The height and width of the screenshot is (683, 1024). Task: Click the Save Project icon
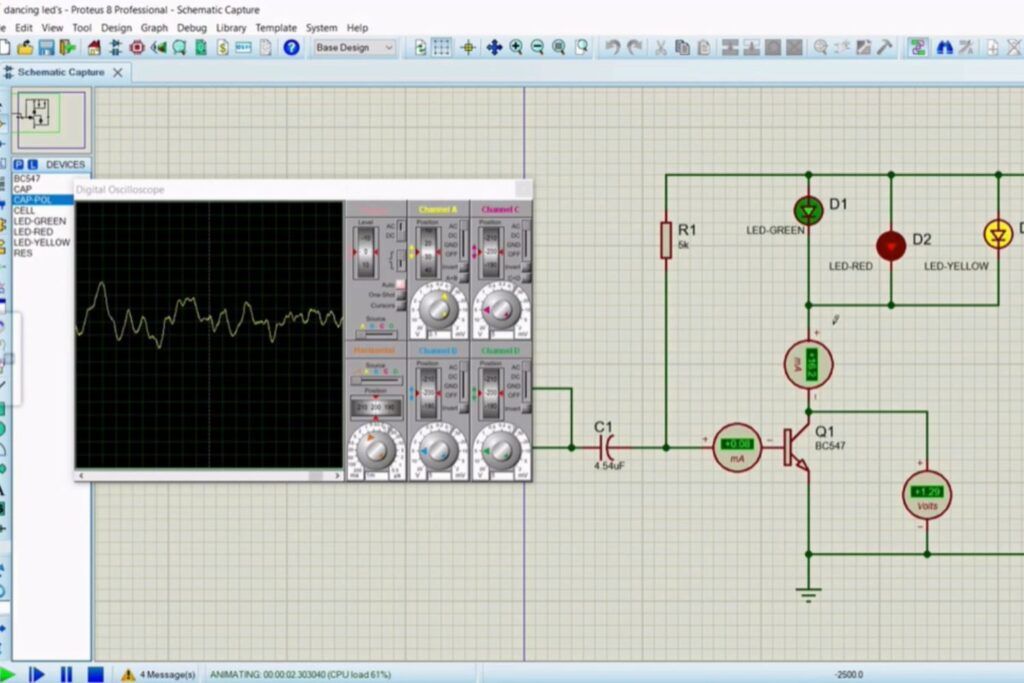tap(47, 47)
